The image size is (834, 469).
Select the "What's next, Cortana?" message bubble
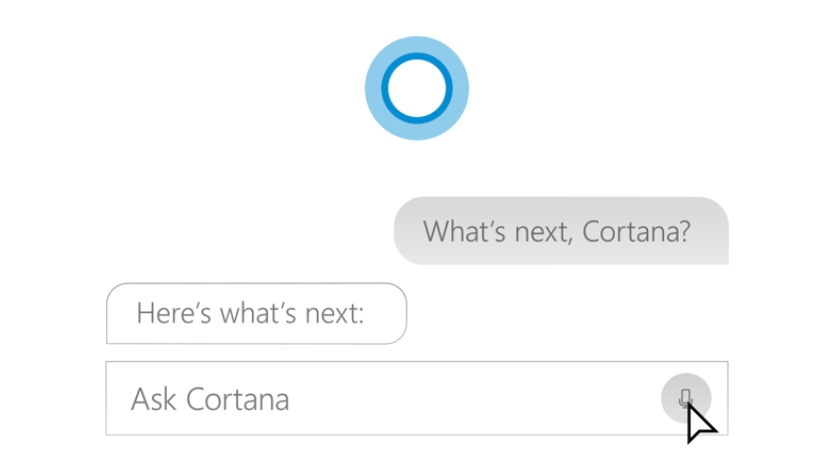click(x=561, y=231)
